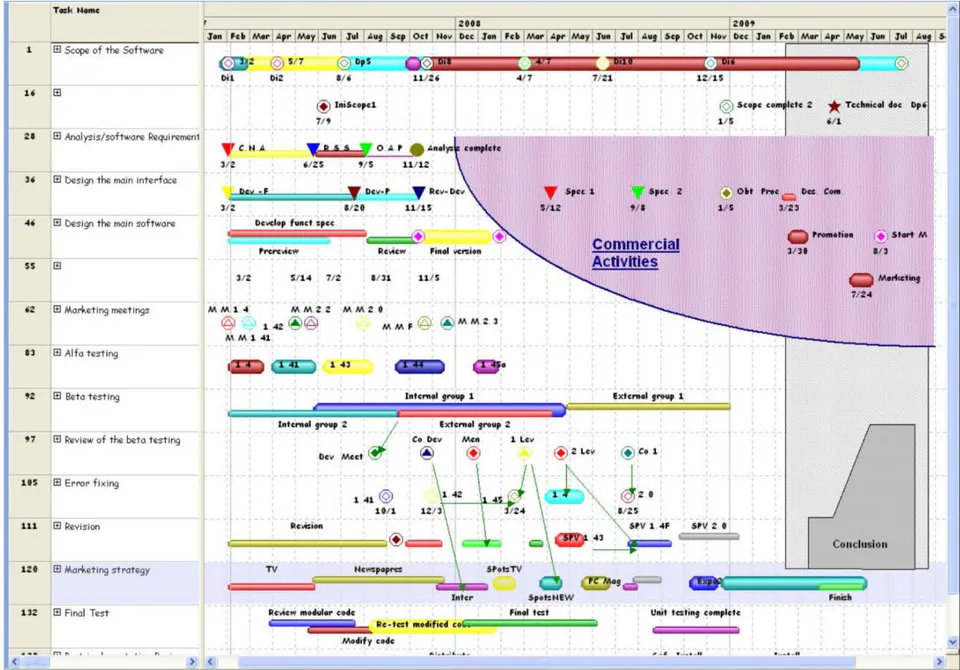Click the task list scrollbar left arrow
The image size is (960, 670).
pyautogui.click(x=15, y=662)
